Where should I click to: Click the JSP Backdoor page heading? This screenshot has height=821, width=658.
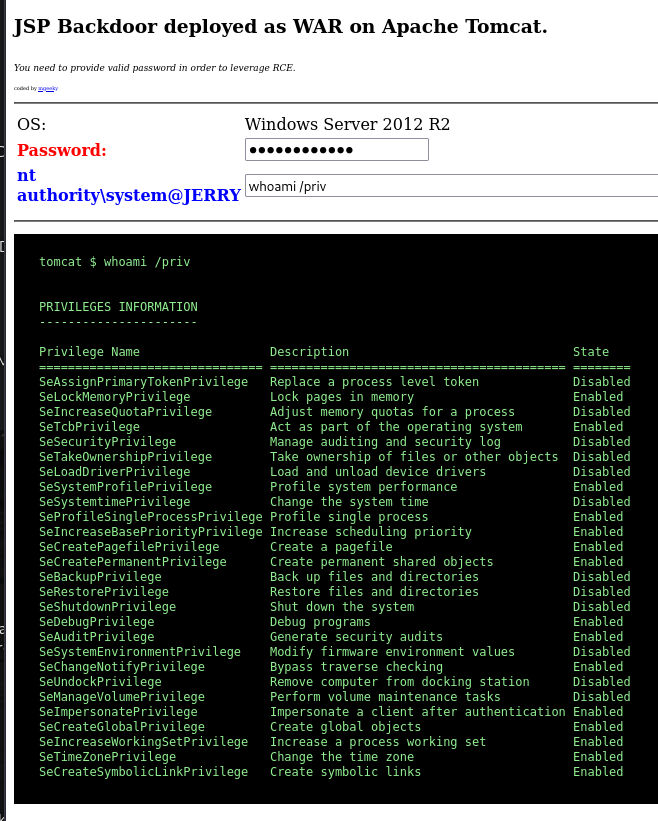280,27
